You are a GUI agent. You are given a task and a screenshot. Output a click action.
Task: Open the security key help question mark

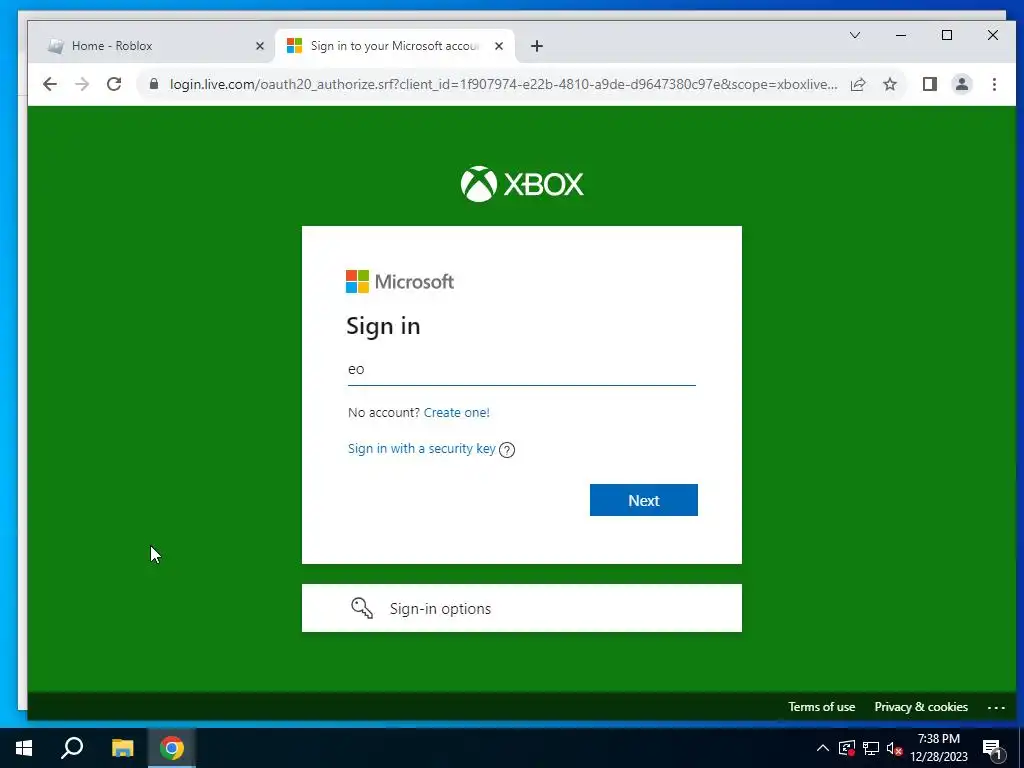(507, 449)
